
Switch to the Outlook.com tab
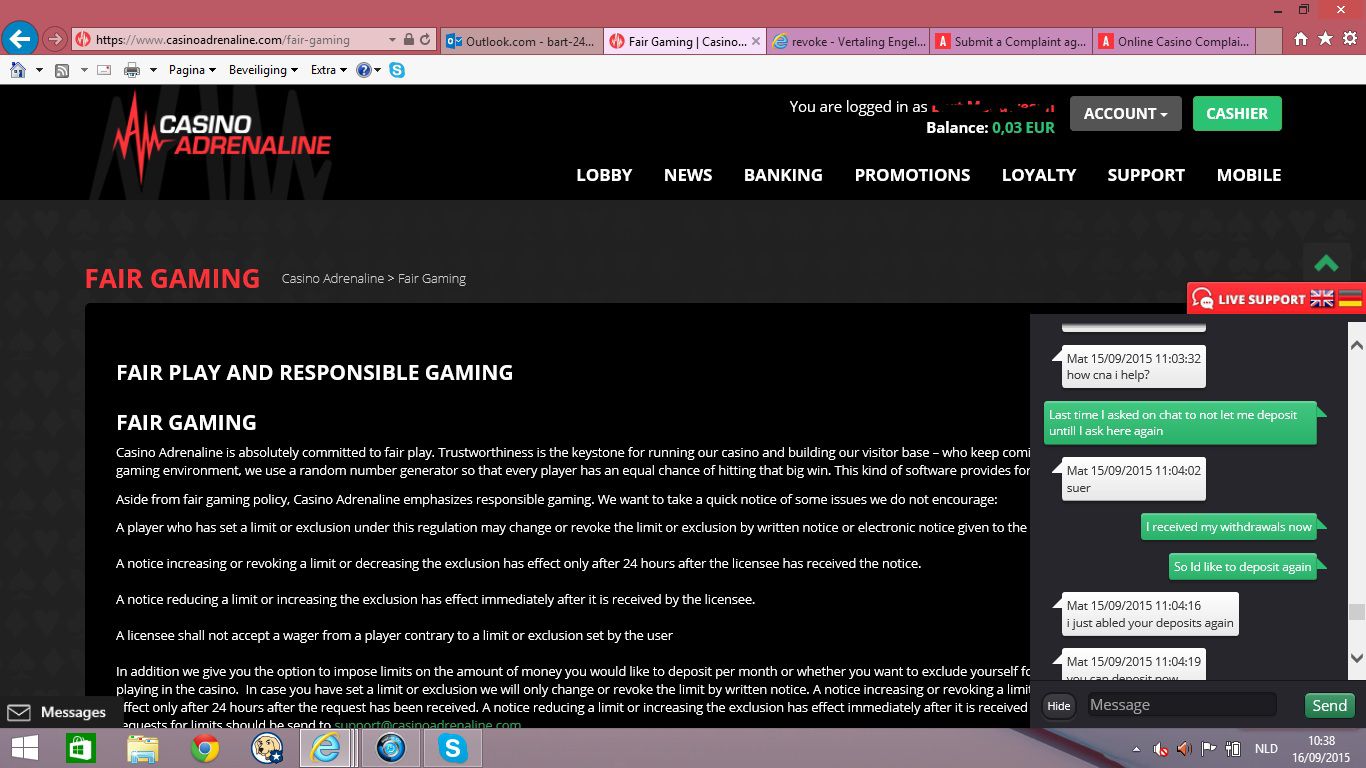[x=521, y=41]
